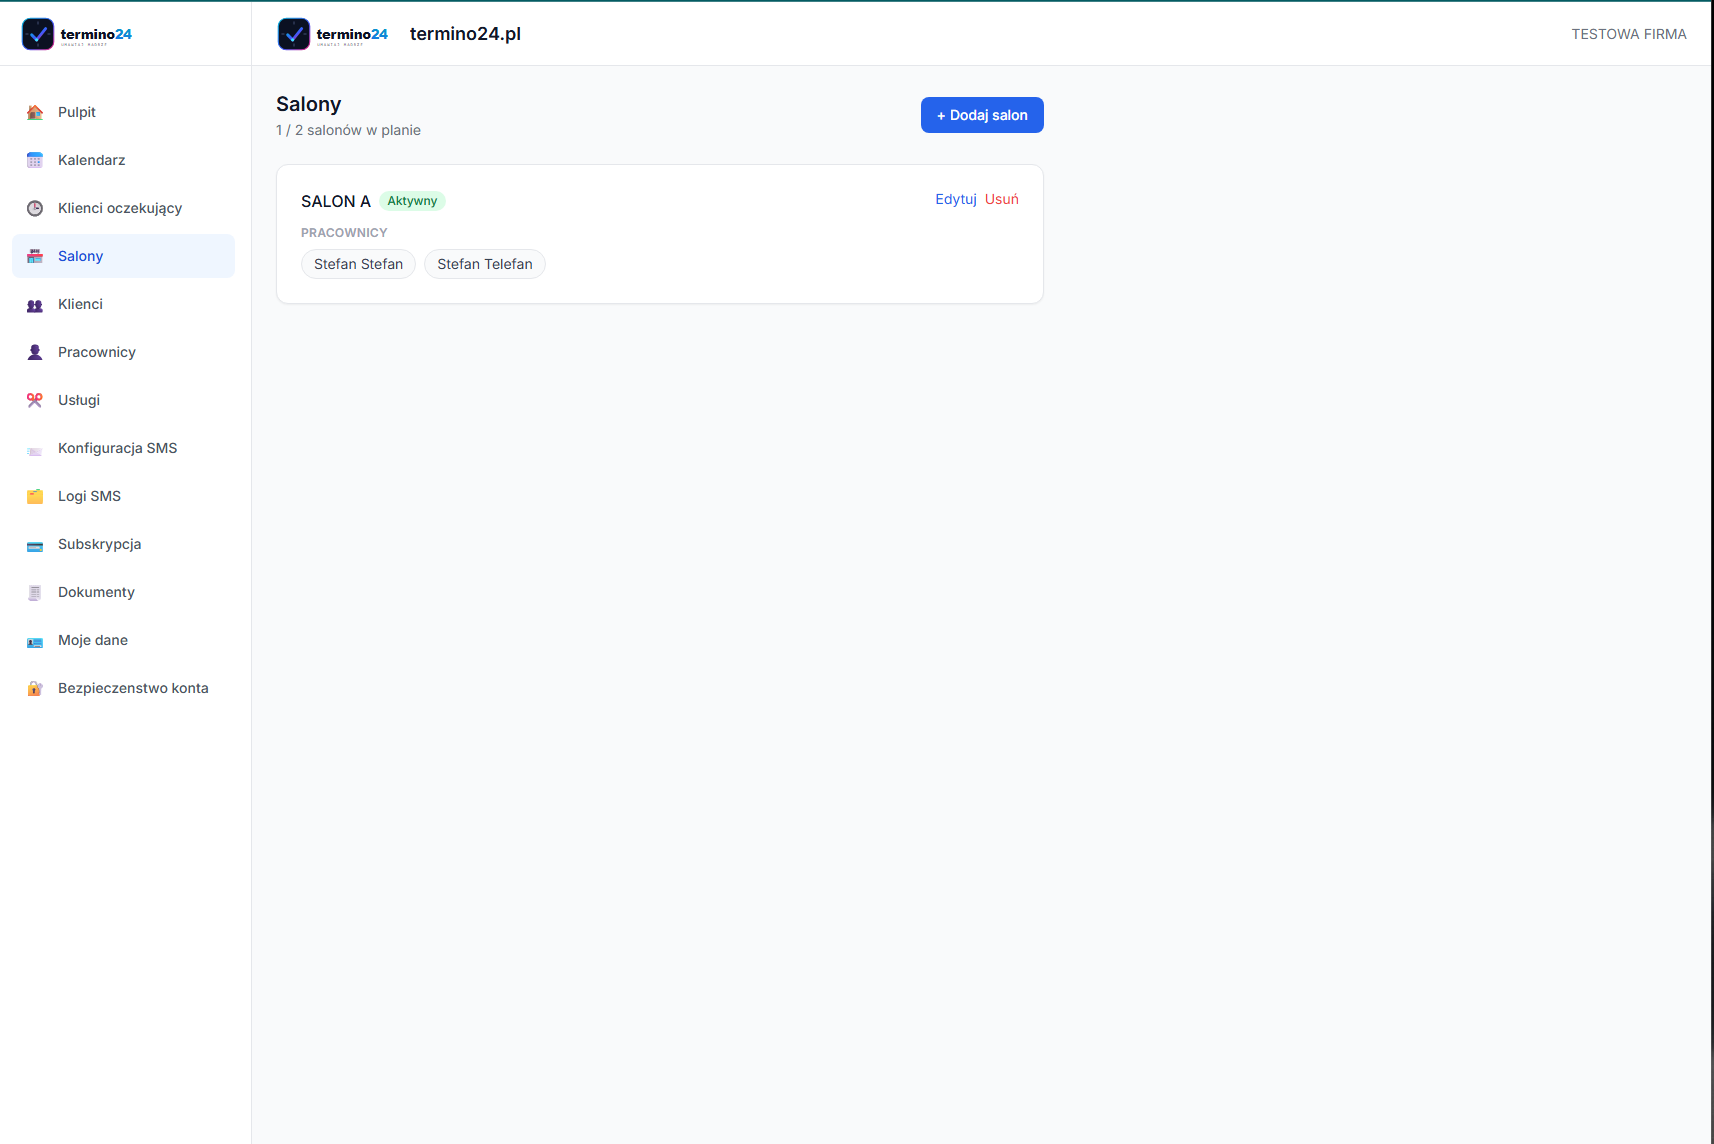
Task: Go to Moje dane
Action: tap(123, 640)
